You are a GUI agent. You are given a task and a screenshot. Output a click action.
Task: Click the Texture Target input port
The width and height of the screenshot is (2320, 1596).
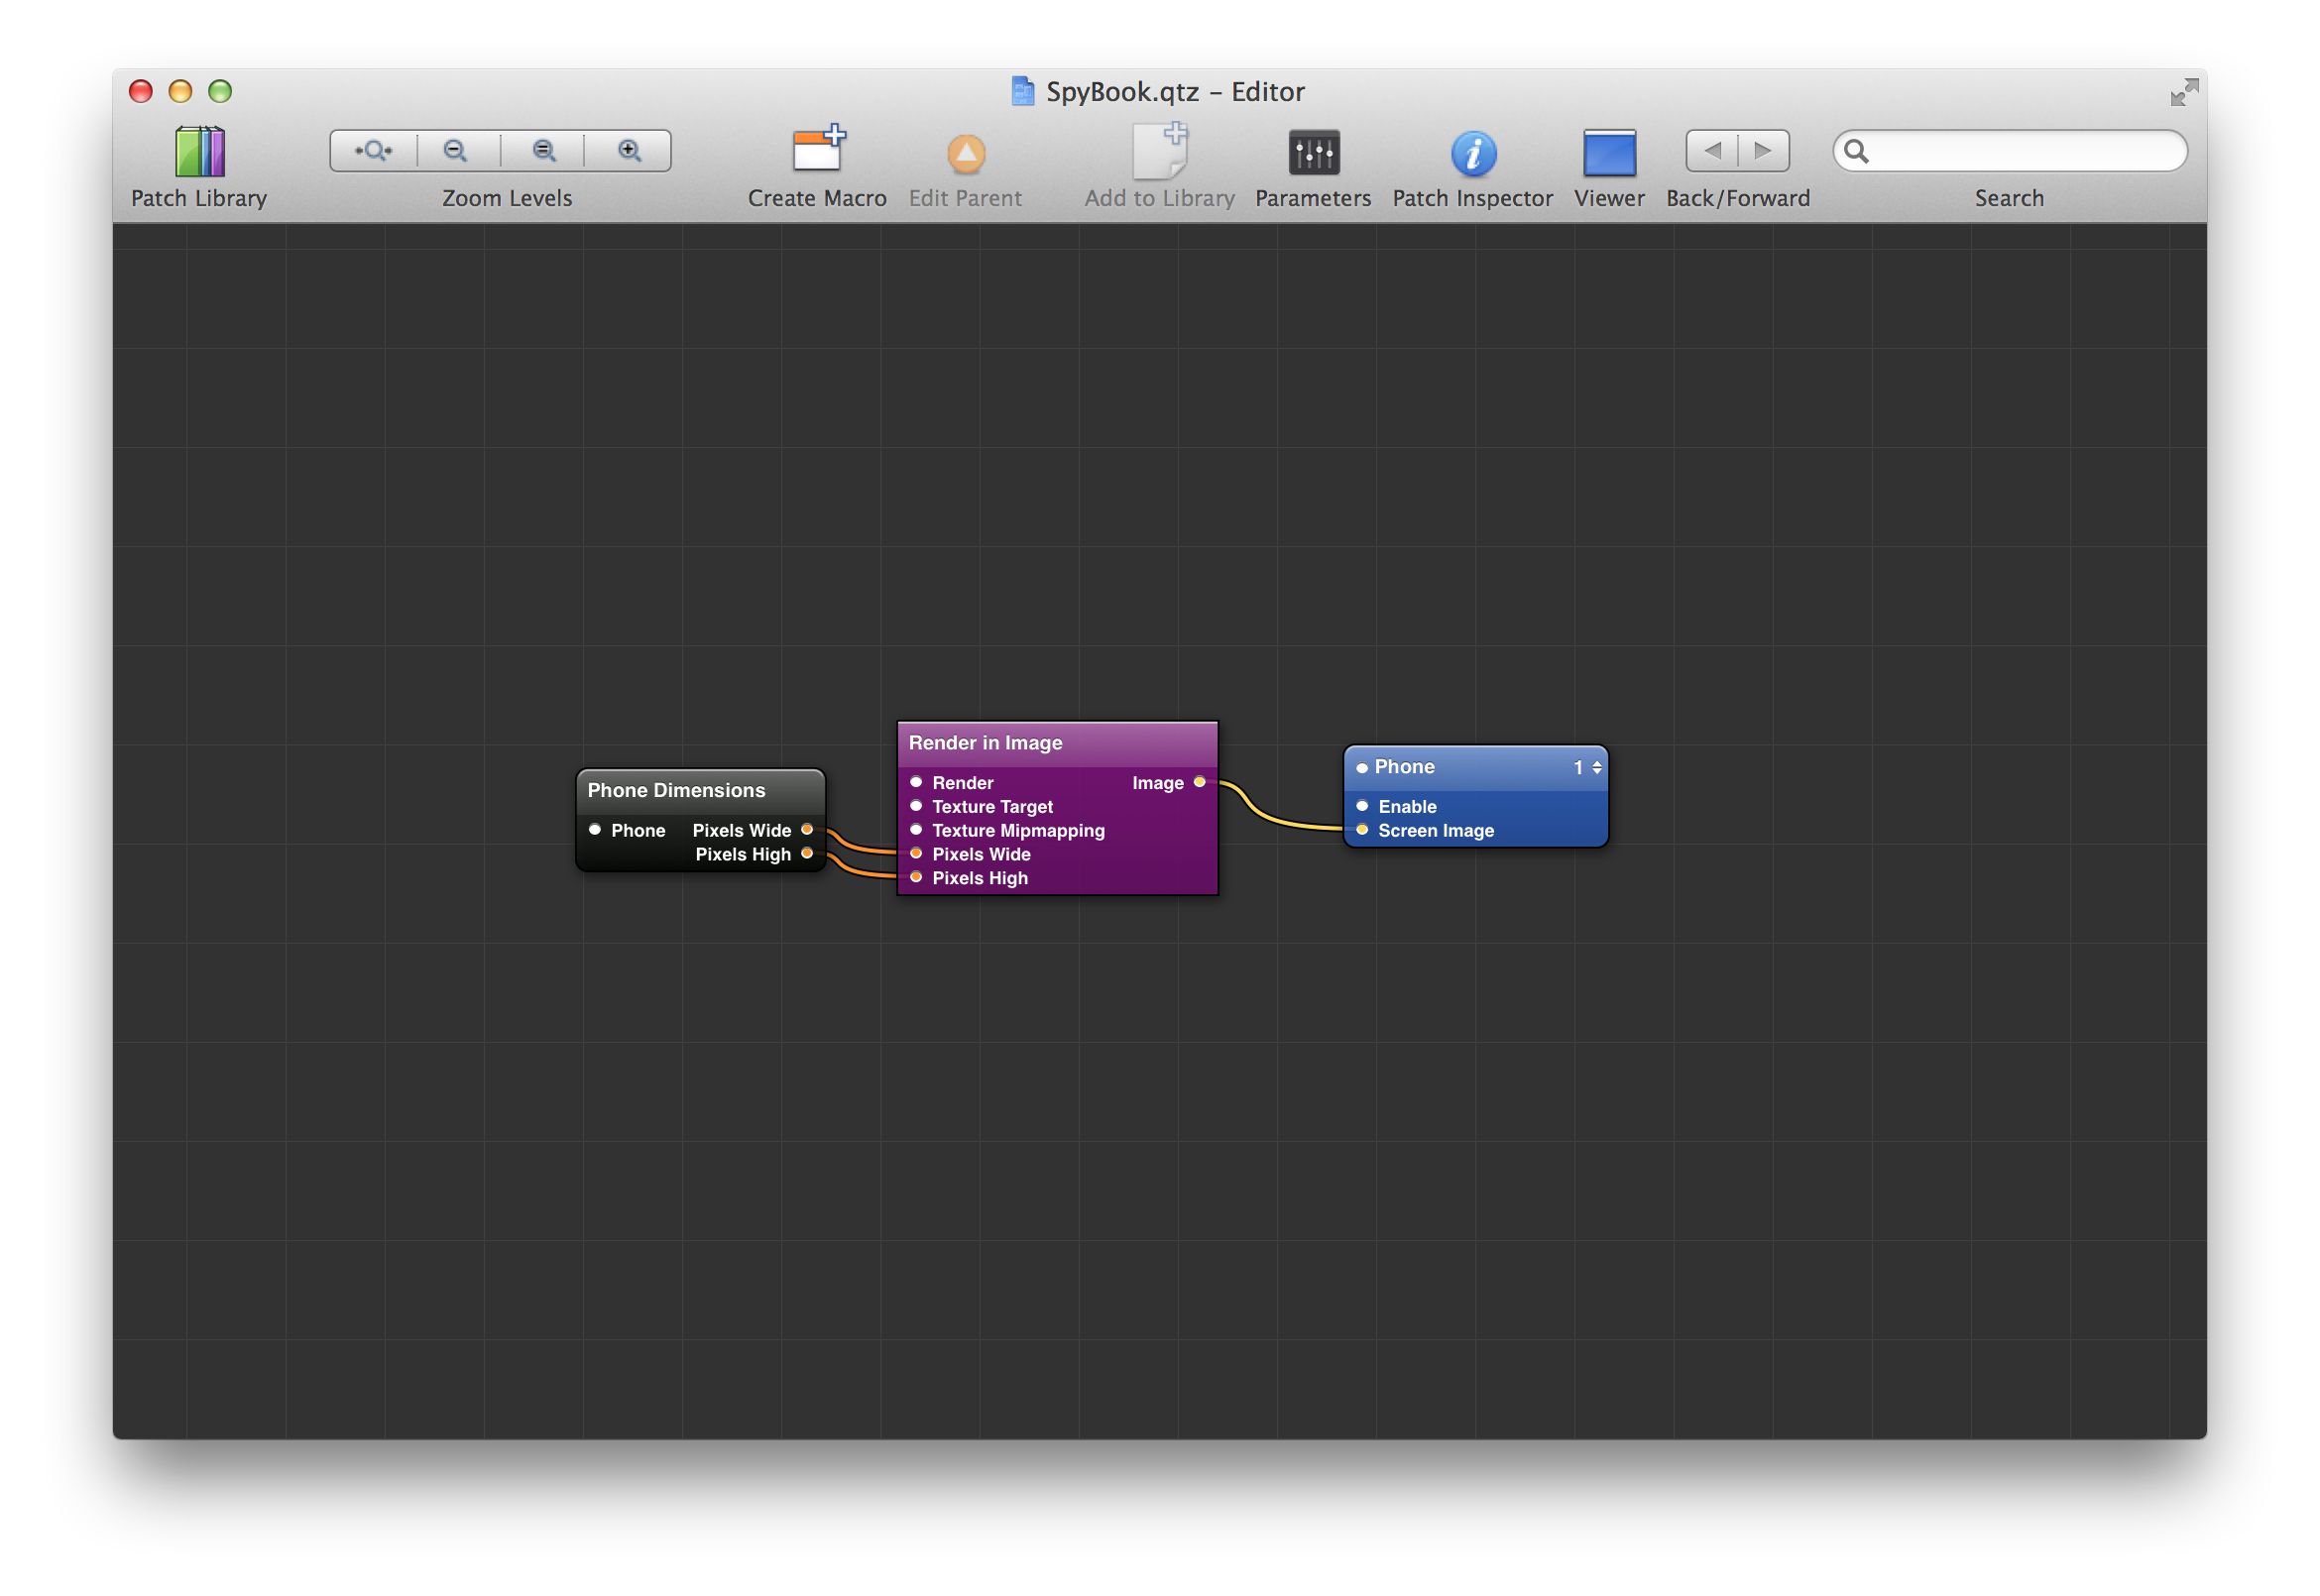pos(916,806)
